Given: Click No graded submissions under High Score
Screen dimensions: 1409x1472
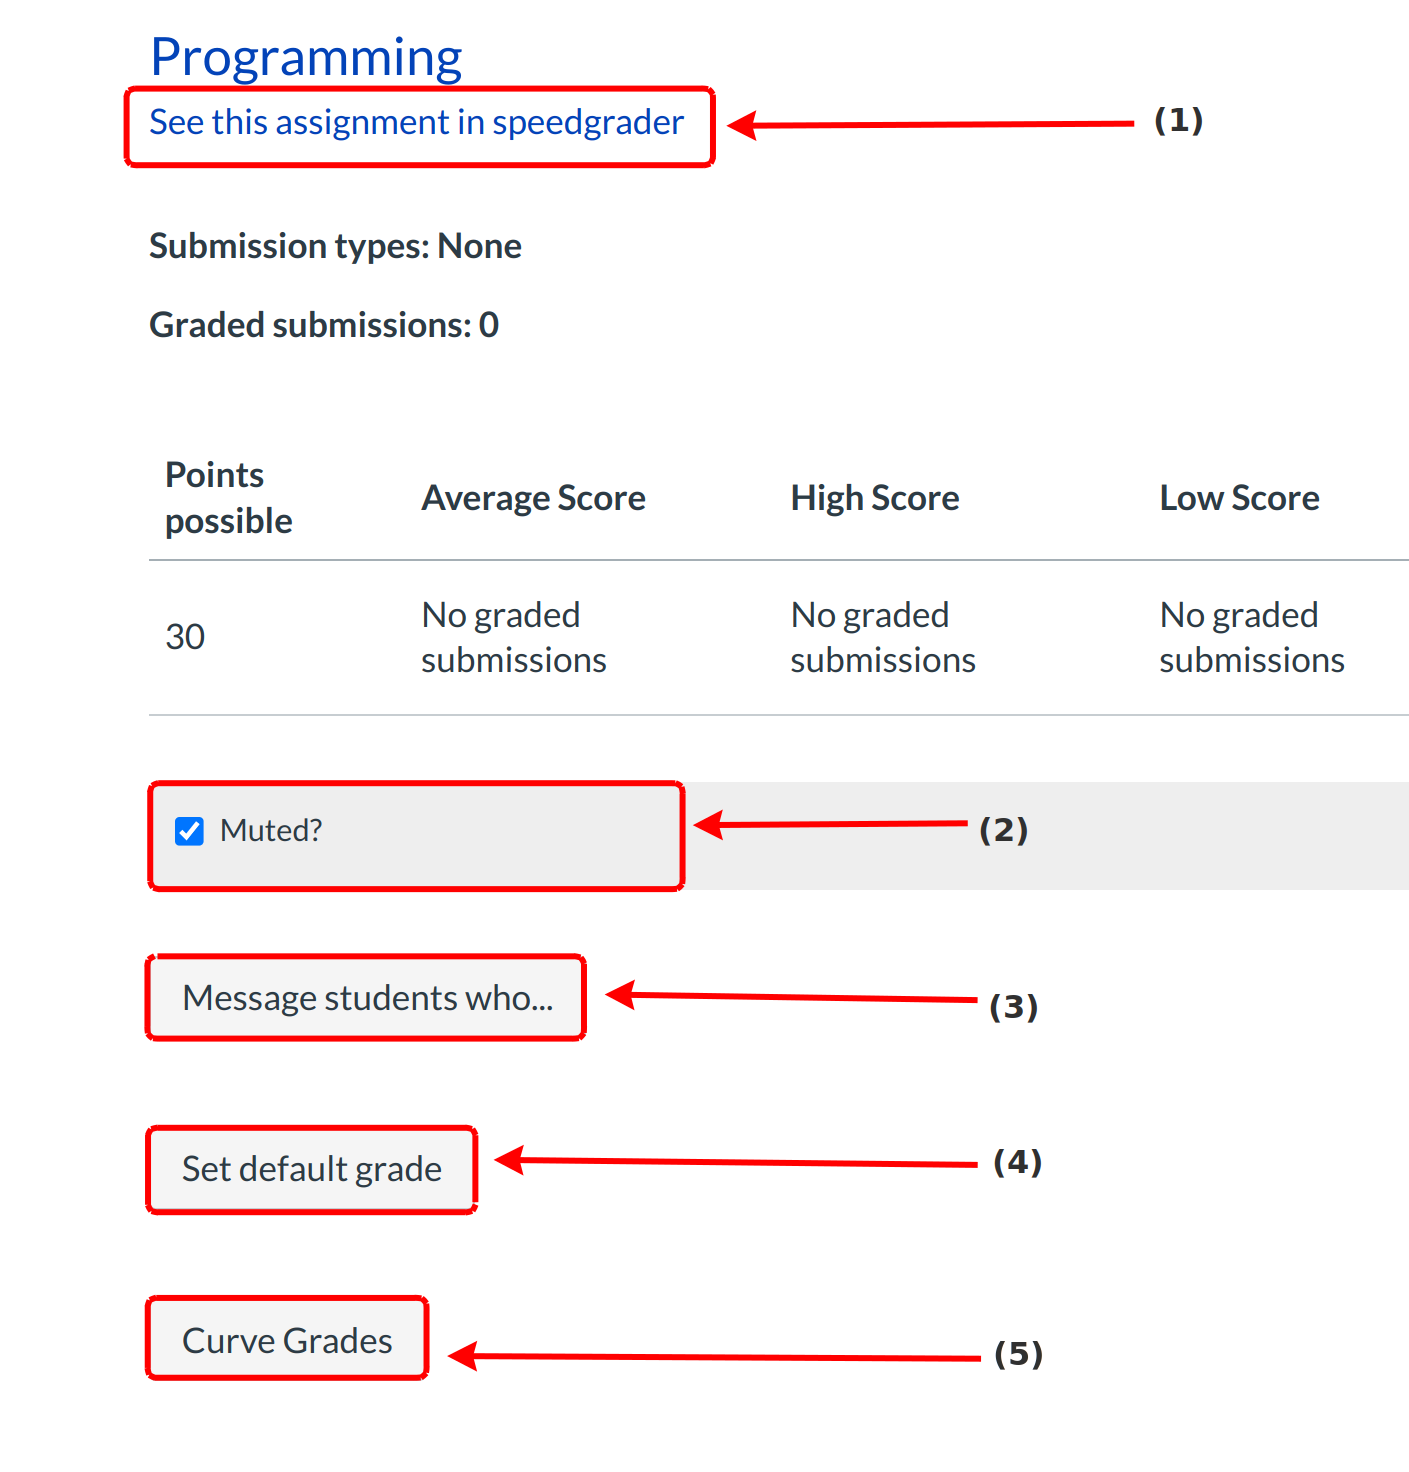Looking at the screenshot, I should point(882,637).
